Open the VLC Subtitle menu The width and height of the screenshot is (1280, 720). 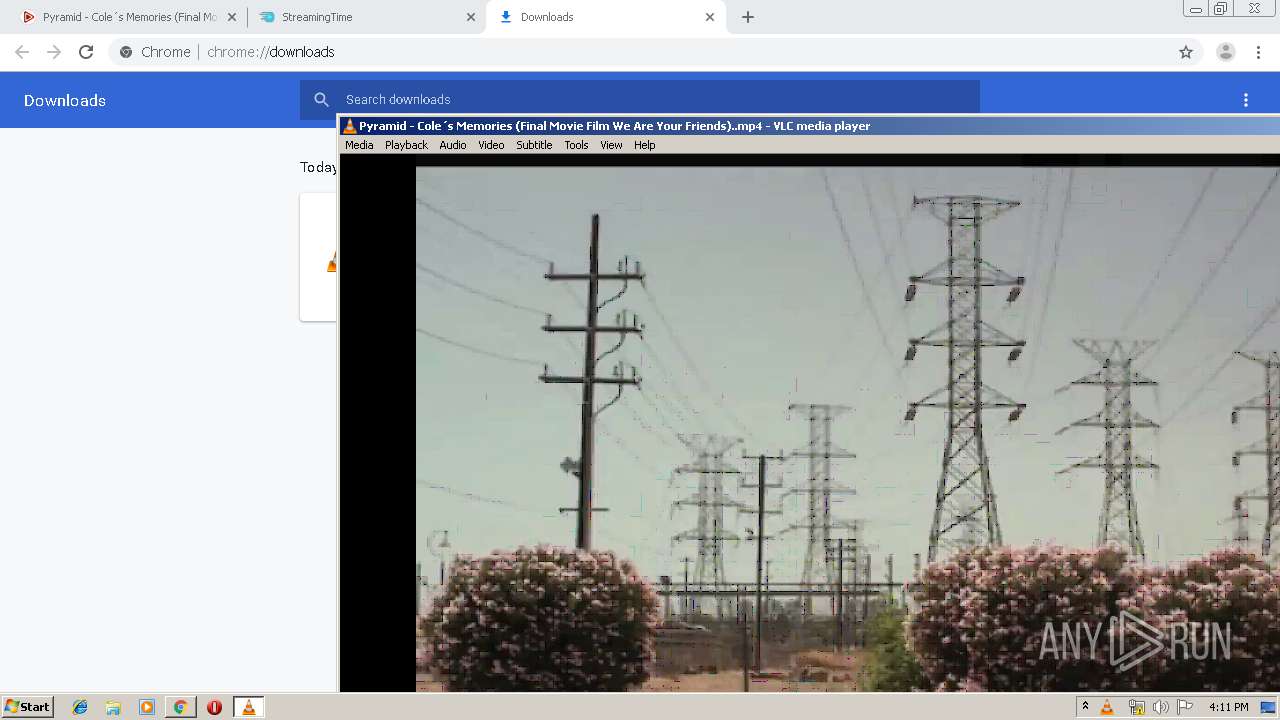click(x=534, y=145)
